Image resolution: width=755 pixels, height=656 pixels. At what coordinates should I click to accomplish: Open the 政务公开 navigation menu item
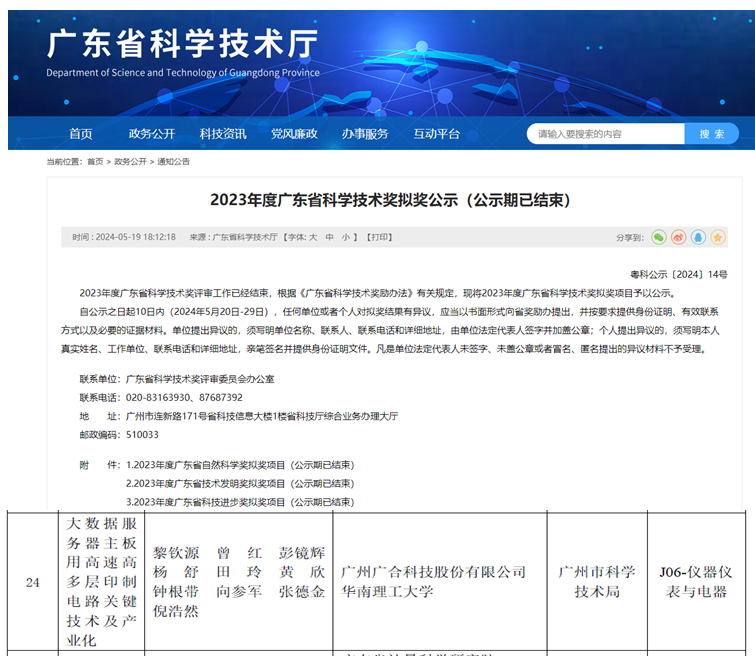[152, 134]
